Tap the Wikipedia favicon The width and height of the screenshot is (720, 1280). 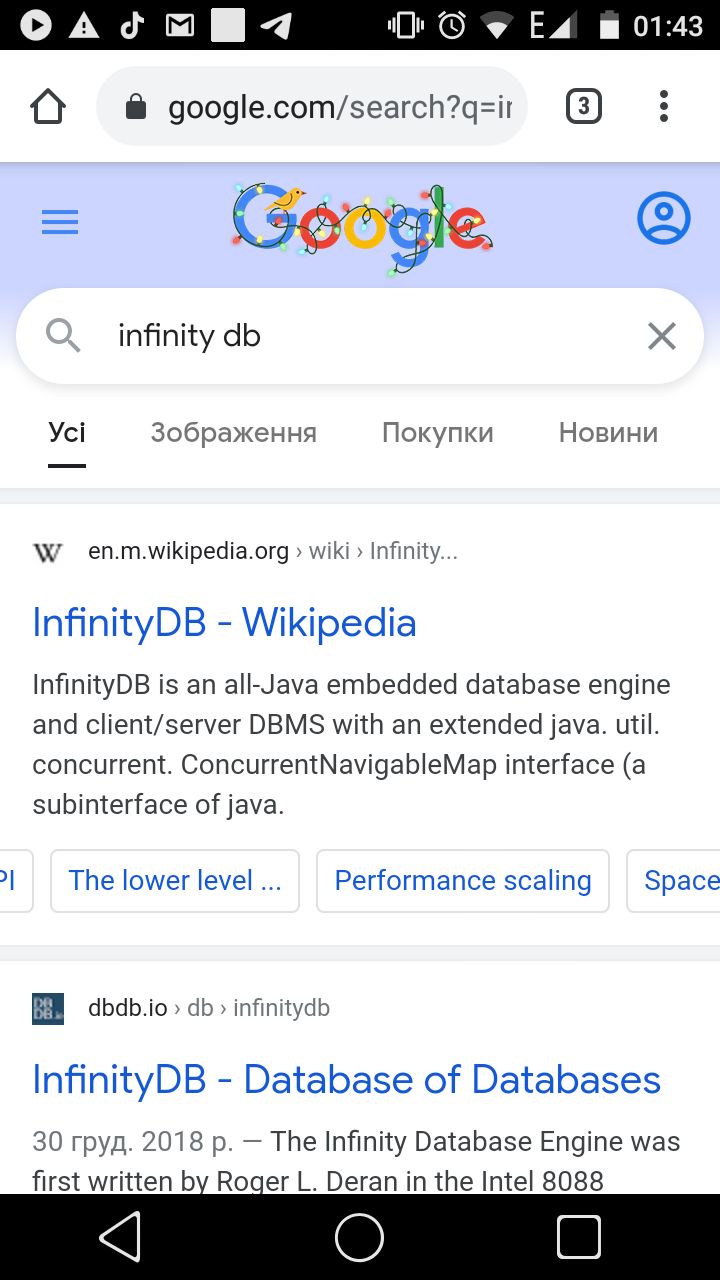(48, 552)
